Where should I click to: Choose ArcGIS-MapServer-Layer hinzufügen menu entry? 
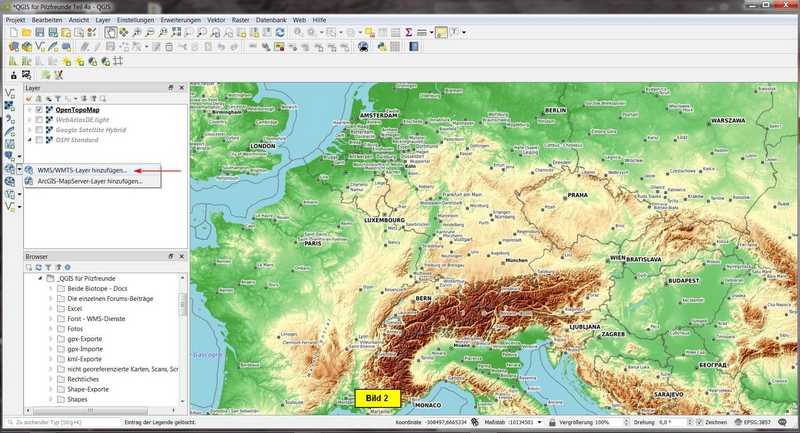[x=92, y=181]
